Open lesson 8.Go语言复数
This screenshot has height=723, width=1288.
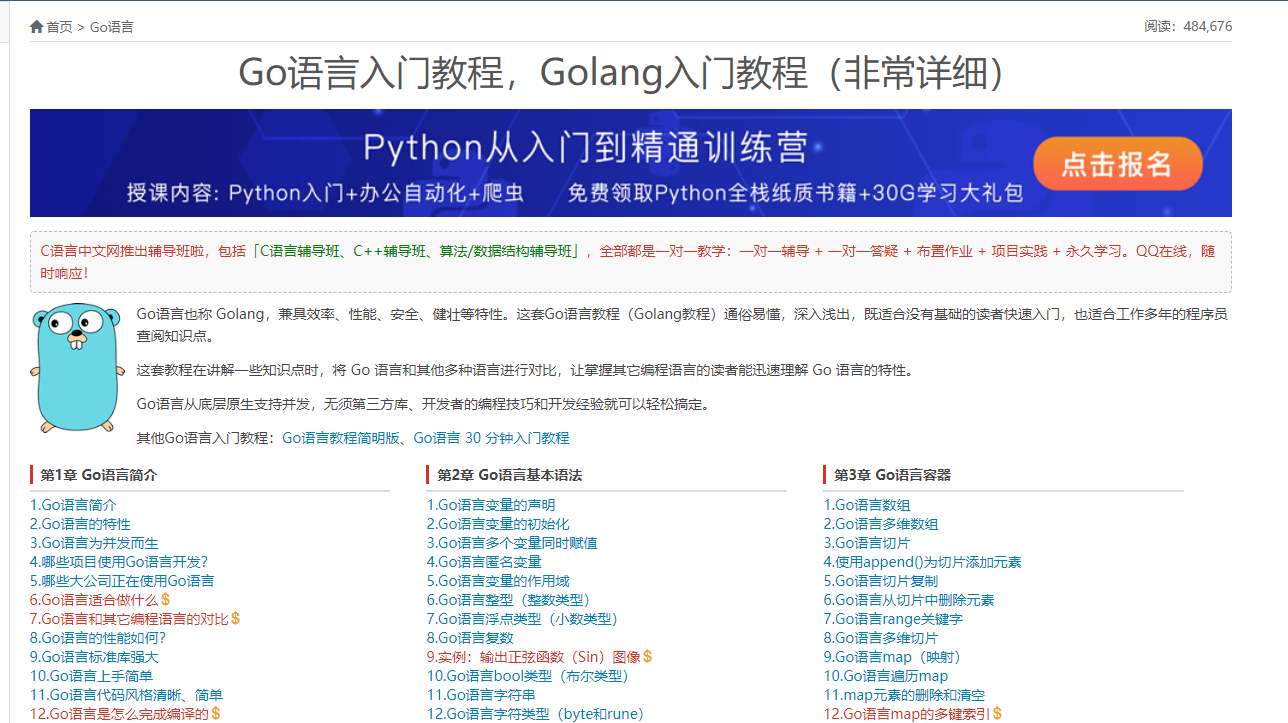pyautogui.click(x=470, y=638)
